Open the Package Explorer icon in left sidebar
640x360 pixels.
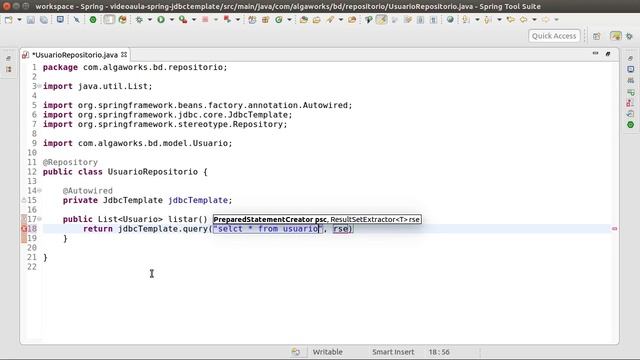[9, 69]
